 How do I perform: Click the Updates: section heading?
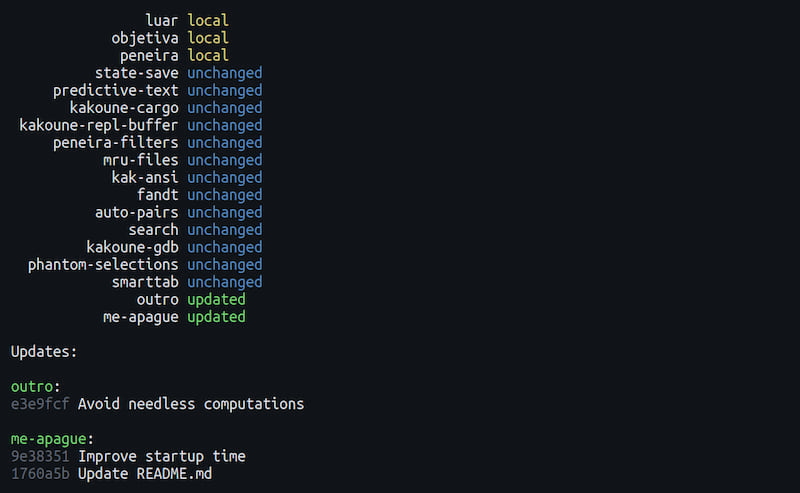[x=44, y=352]
